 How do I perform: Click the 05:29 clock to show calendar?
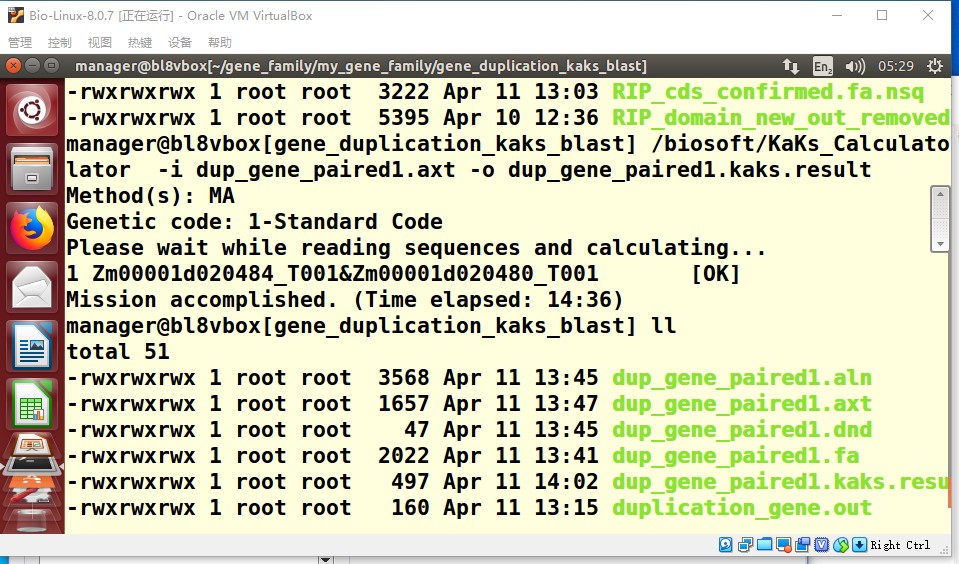tap(895, 66)
